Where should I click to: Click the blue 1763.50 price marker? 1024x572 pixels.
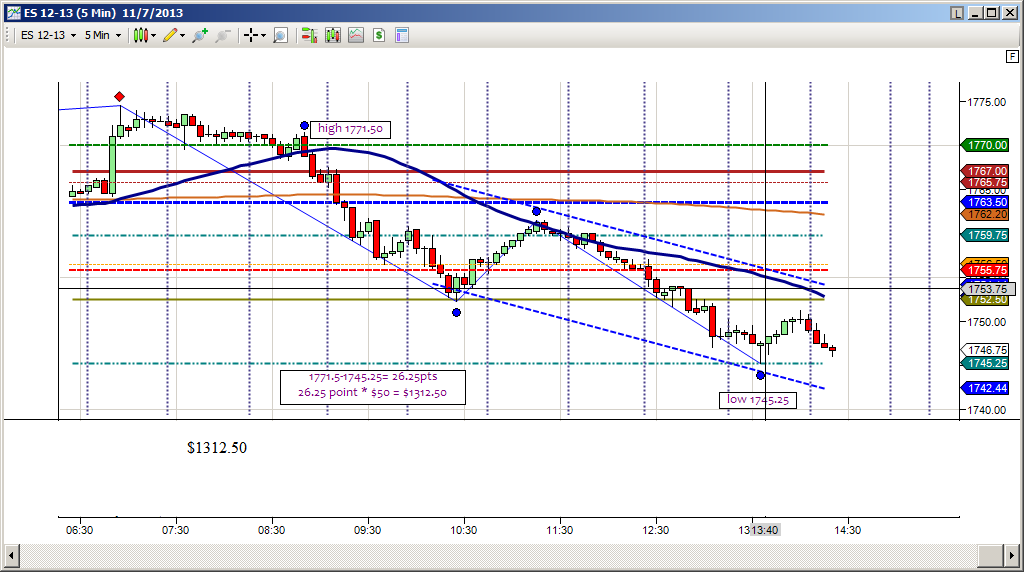pyautogui.click(x=985, y=202)
